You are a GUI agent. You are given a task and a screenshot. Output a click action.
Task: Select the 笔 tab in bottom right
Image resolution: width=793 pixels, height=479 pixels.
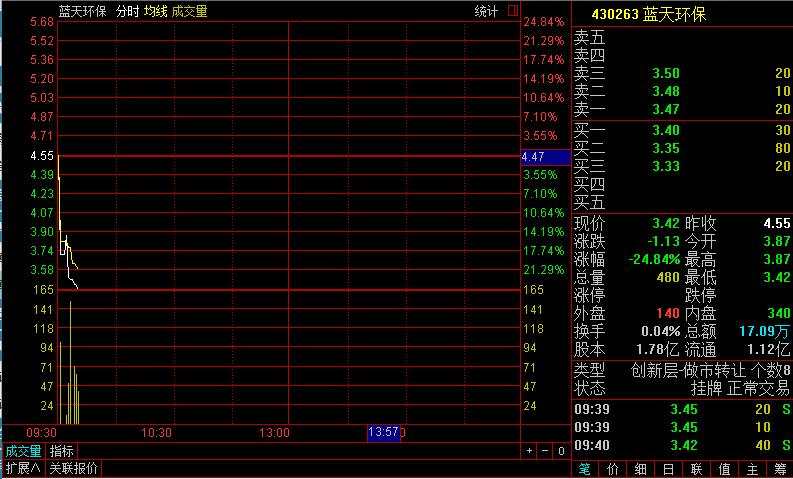tap(584, 470)
